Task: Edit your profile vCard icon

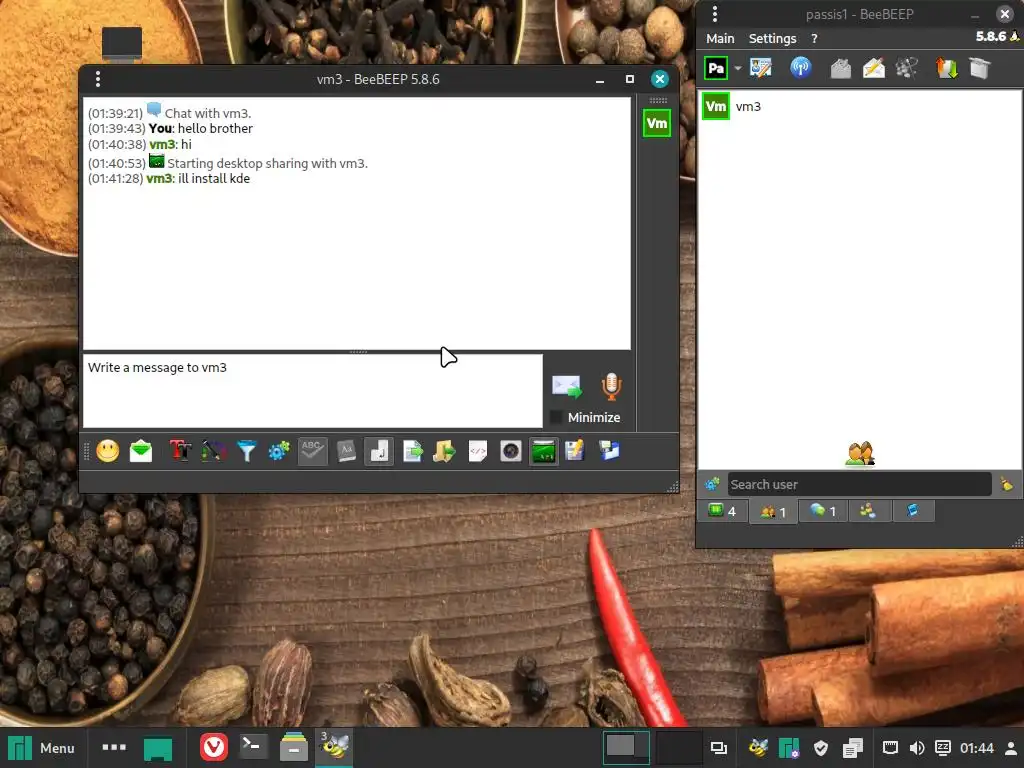Action: tap(760, 68)
